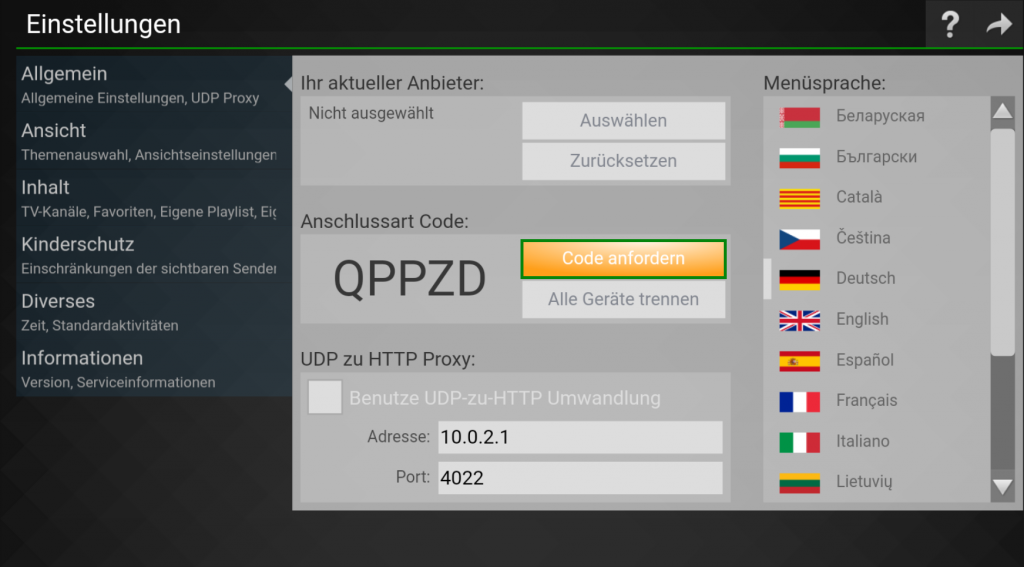Open the Kinderschutz settings section
Viewport: 1024px width, 567px height.
click(x=154, y=255)
